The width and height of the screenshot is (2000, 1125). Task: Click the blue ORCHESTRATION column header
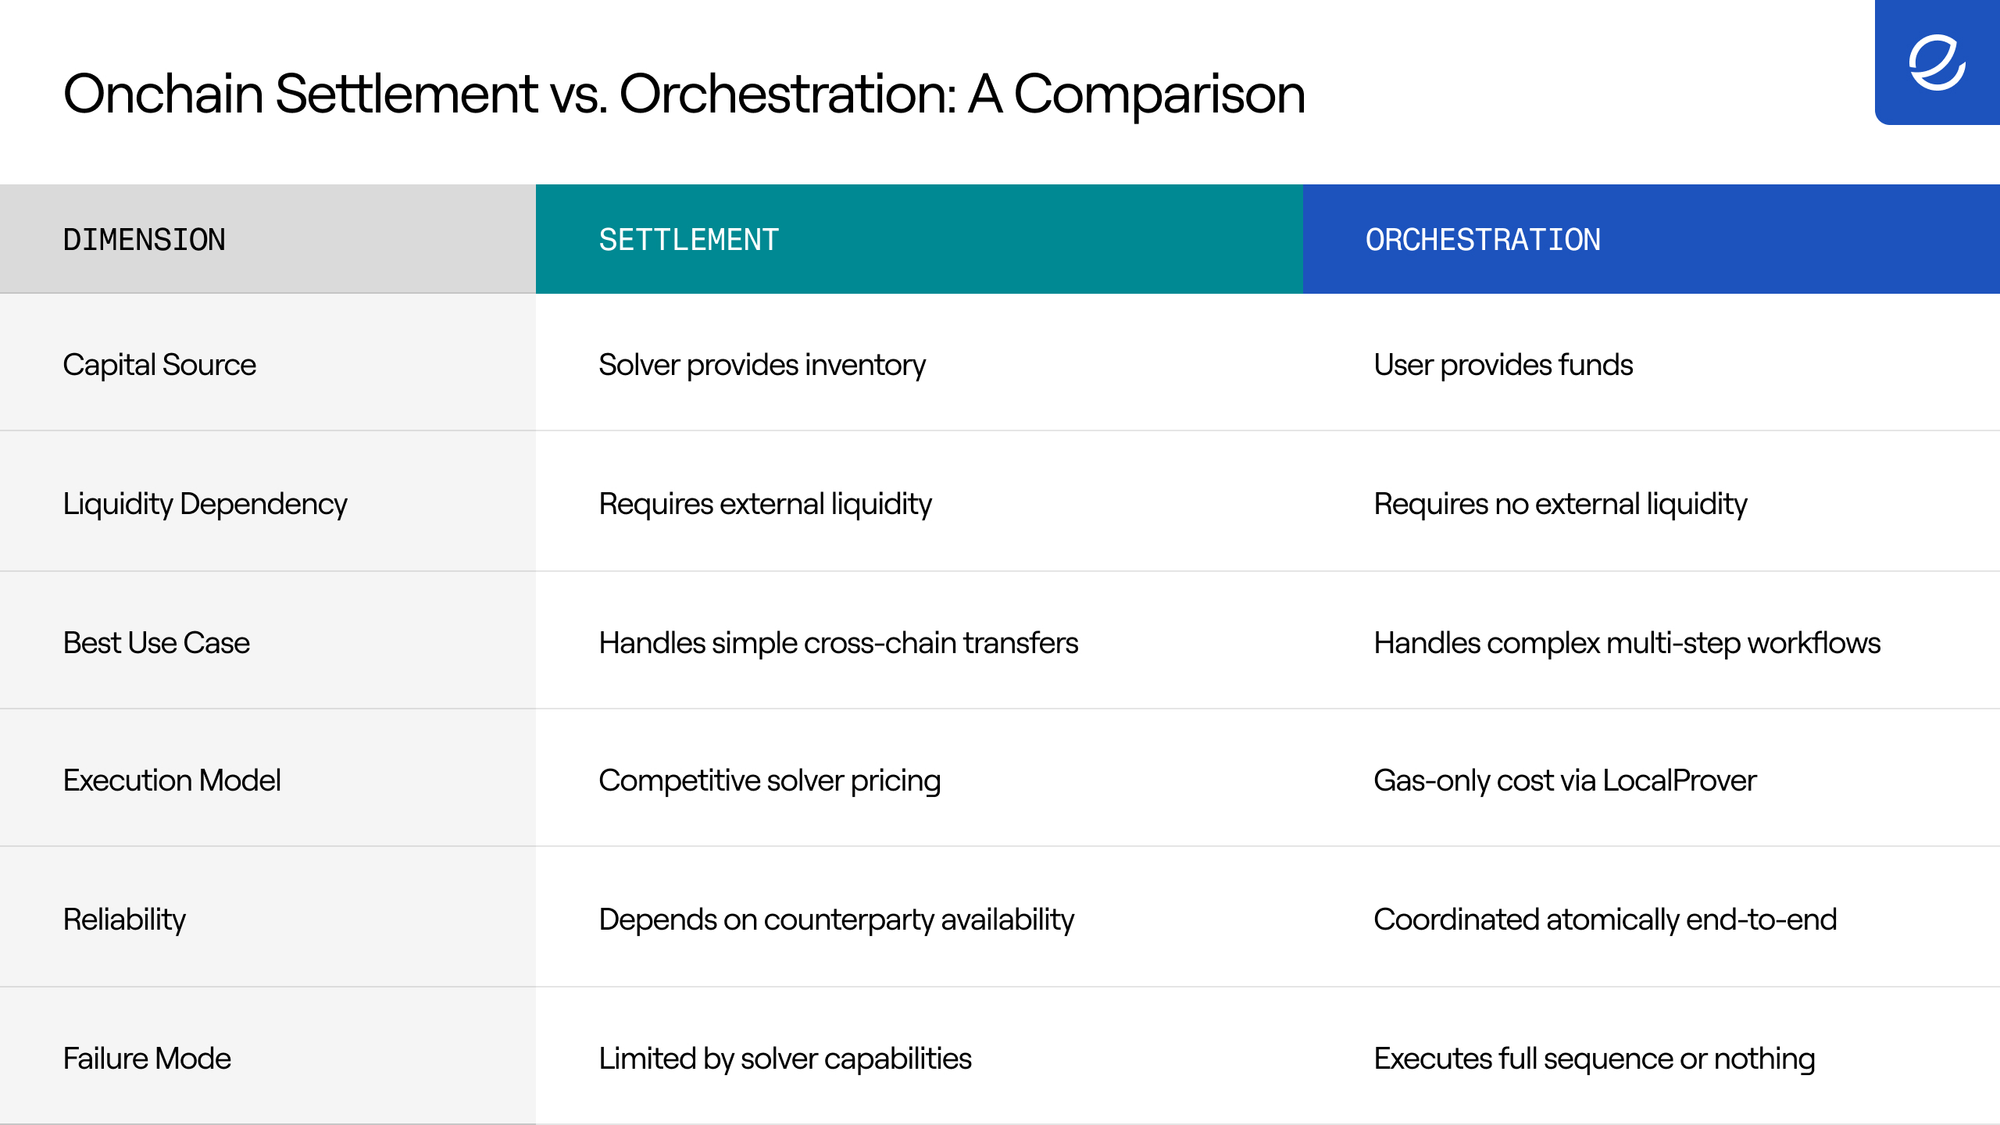click(1651, 239)
